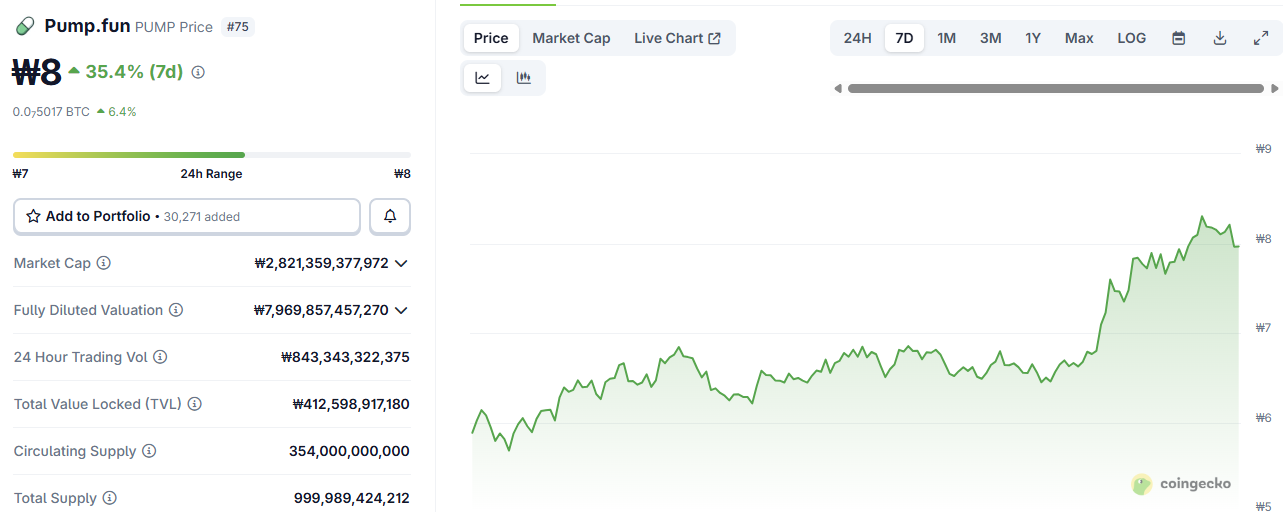The image size is (1284, 512).
Task: Open the 7d change info icon
Action: [198, 72]
